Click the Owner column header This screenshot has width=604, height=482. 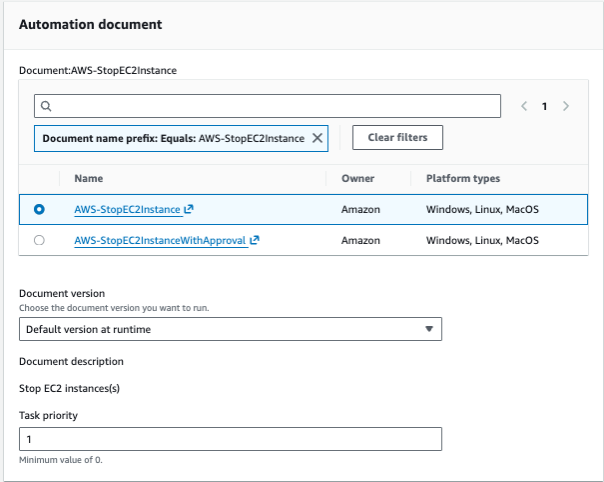click(358, 178)
